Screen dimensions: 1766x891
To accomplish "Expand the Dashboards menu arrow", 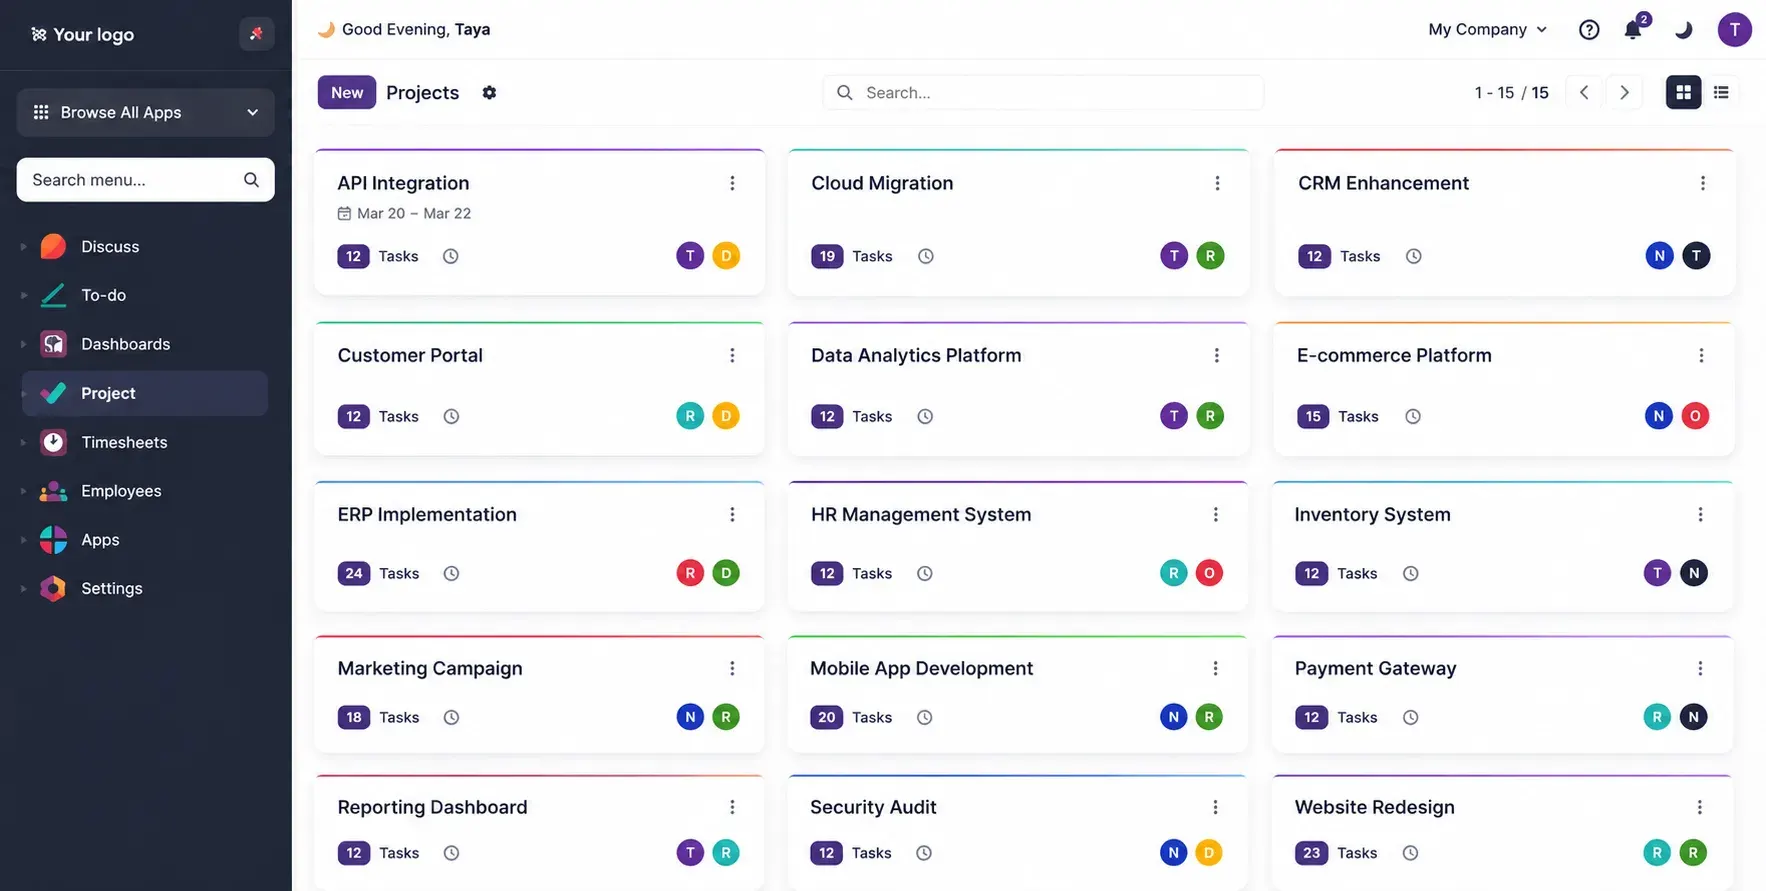I will [23, 344].
